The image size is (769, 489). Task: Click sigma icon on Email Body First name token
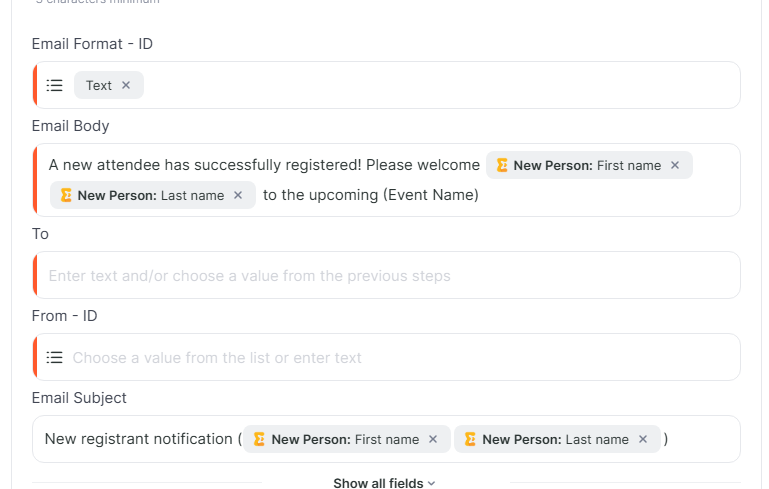(502, 165)
